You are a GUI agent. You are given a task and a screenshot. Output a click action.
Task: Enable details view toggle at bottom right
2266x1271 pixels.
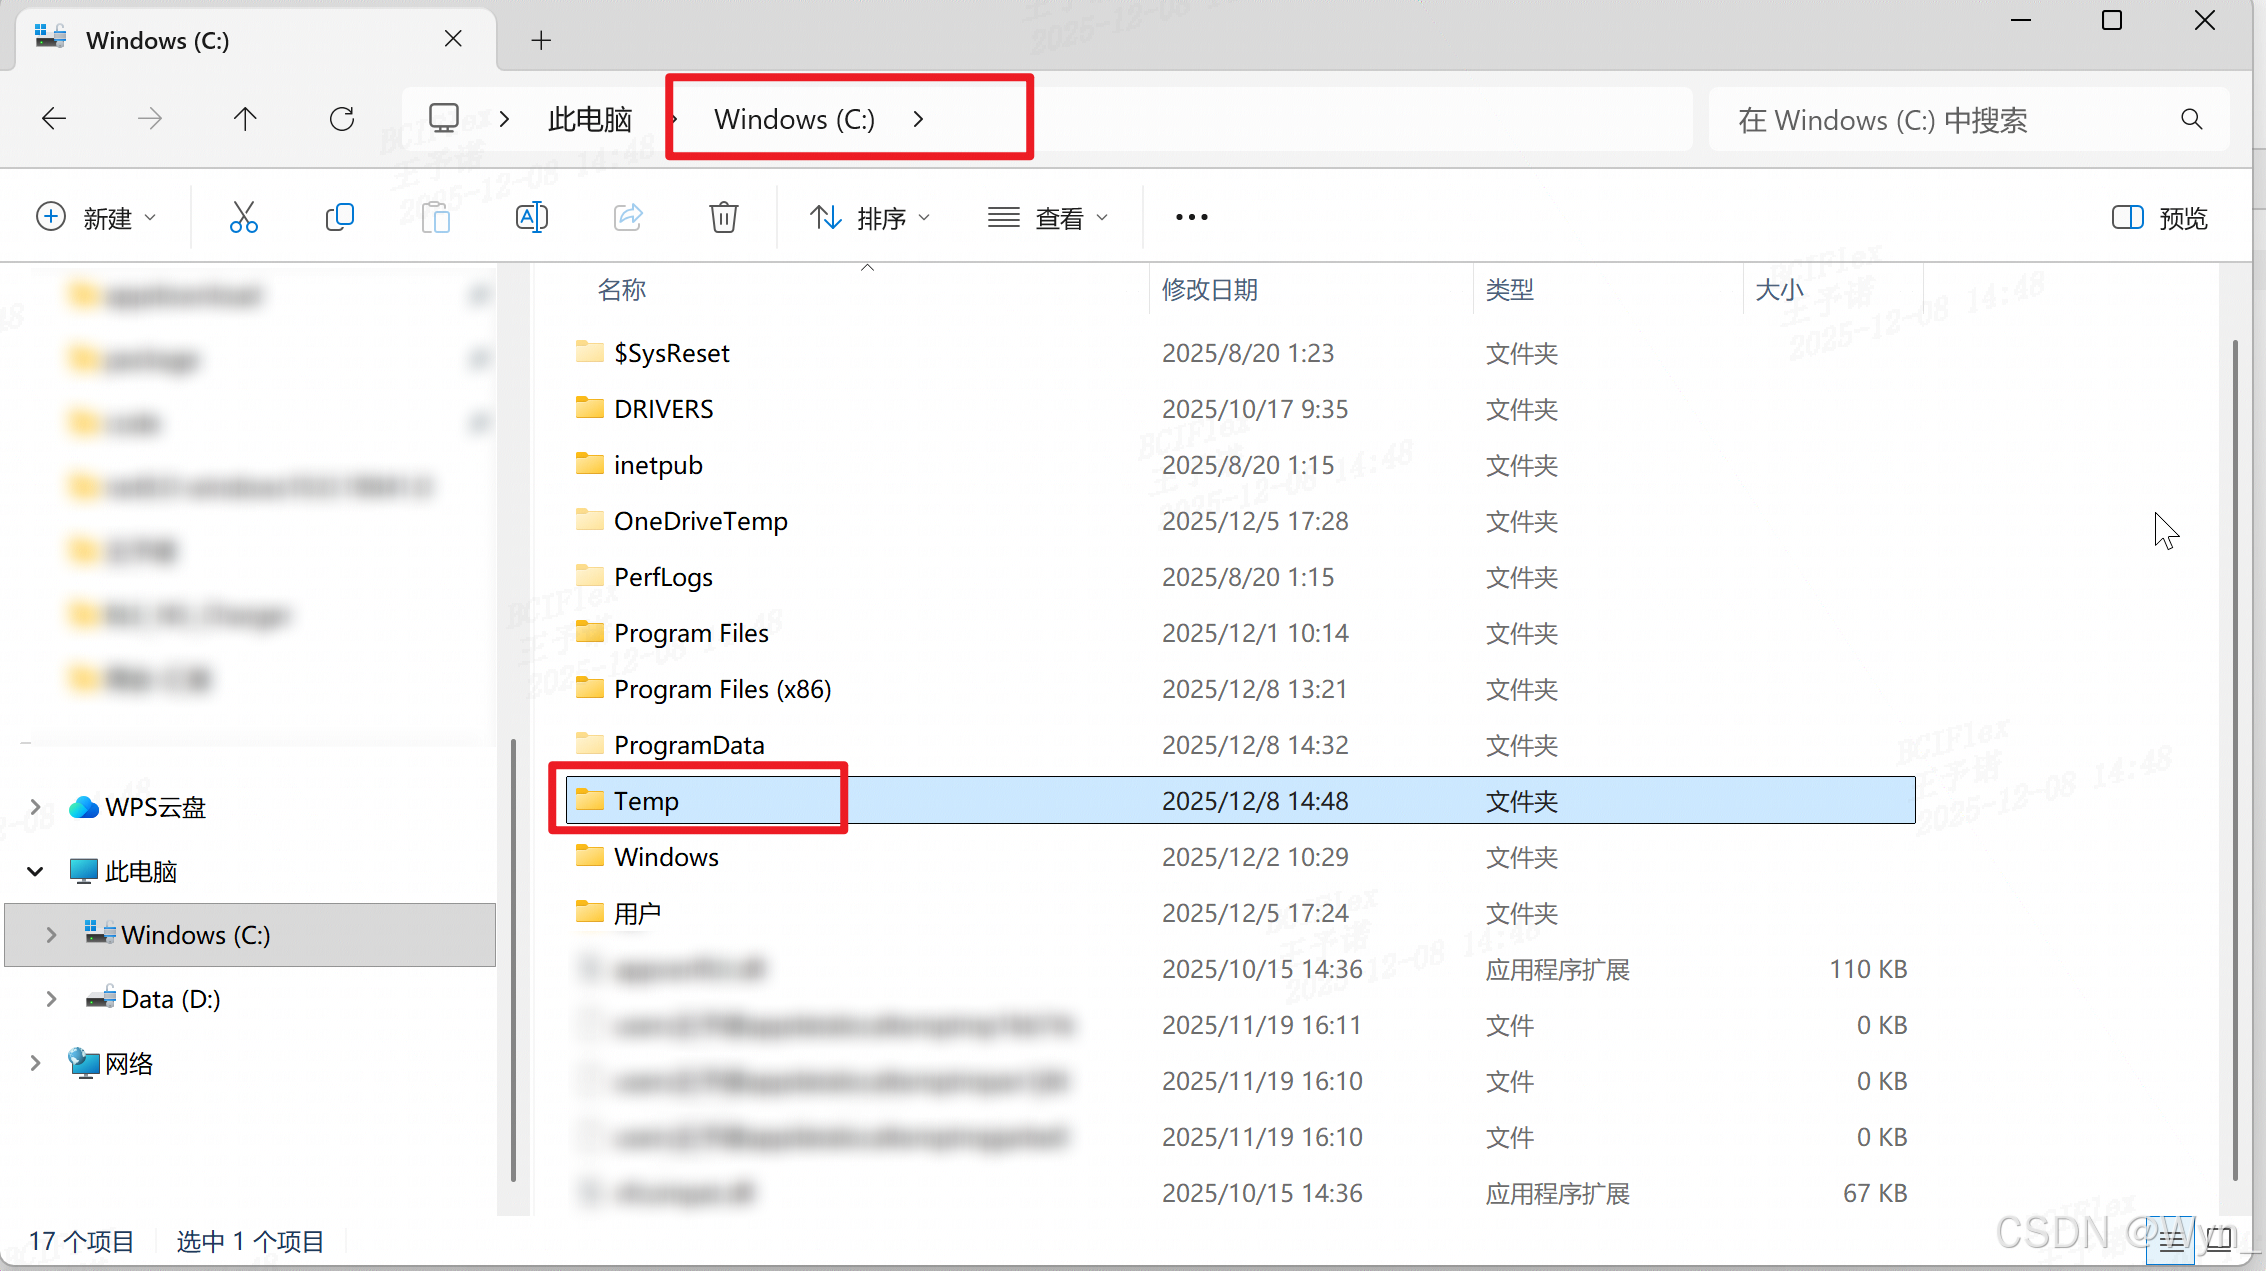click(2171, 1239)
